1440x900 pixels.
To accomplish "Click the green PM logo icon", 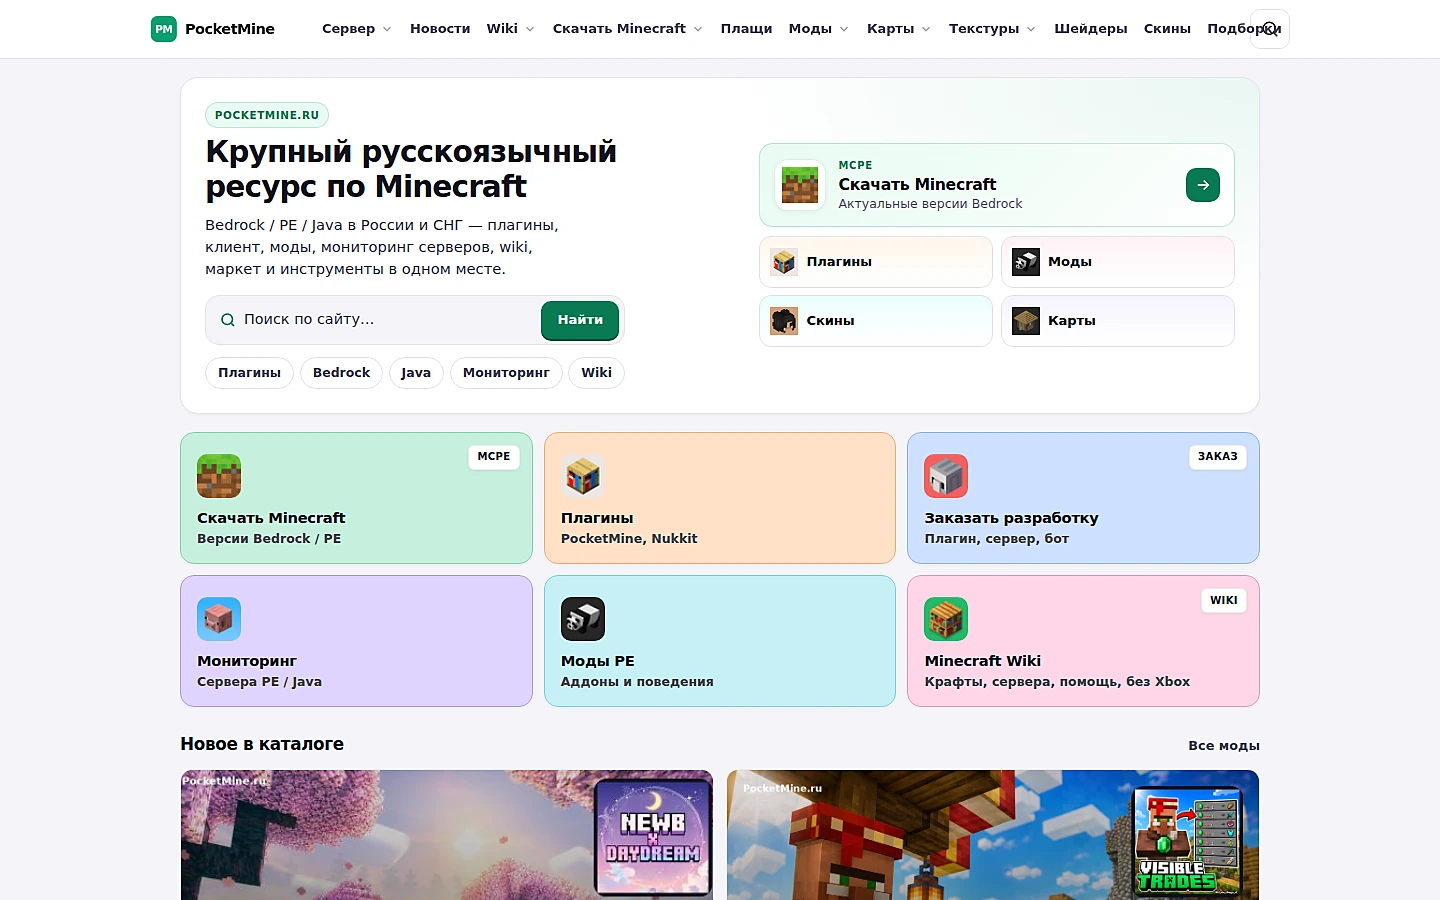I will tap(164, 29).
